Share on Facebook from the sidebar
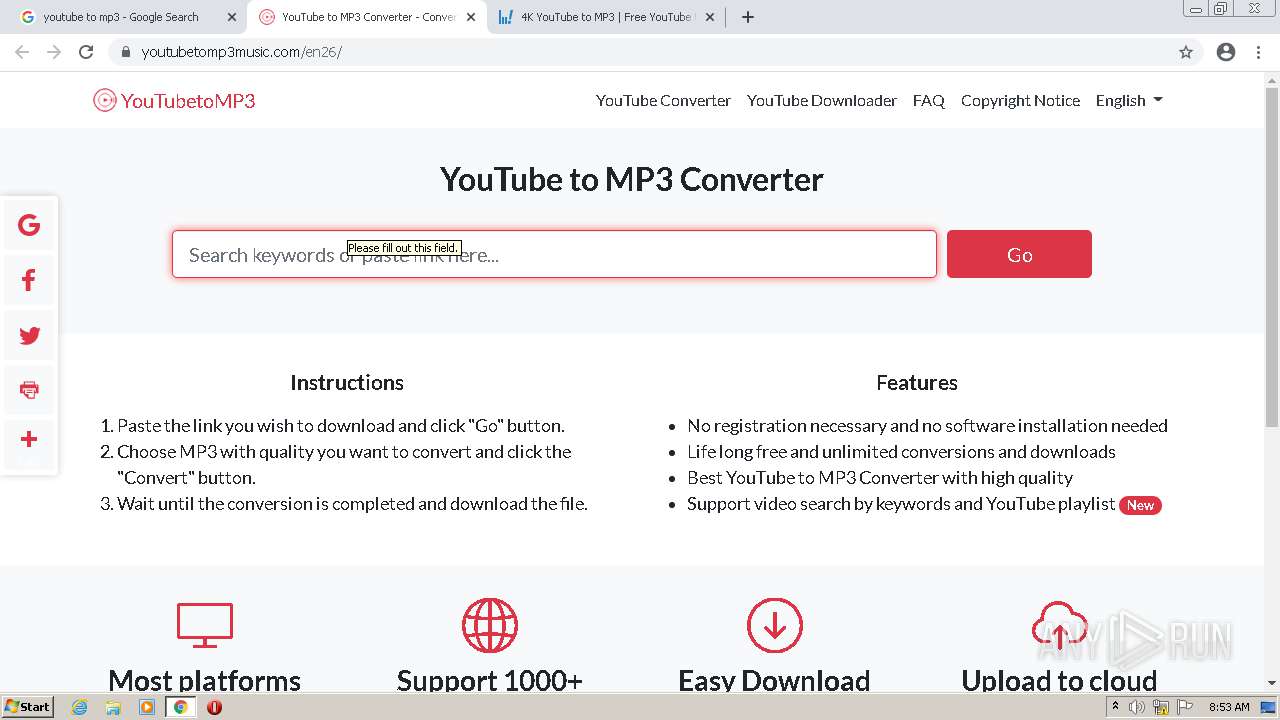 pyautogui.click(x=29, y=281)
